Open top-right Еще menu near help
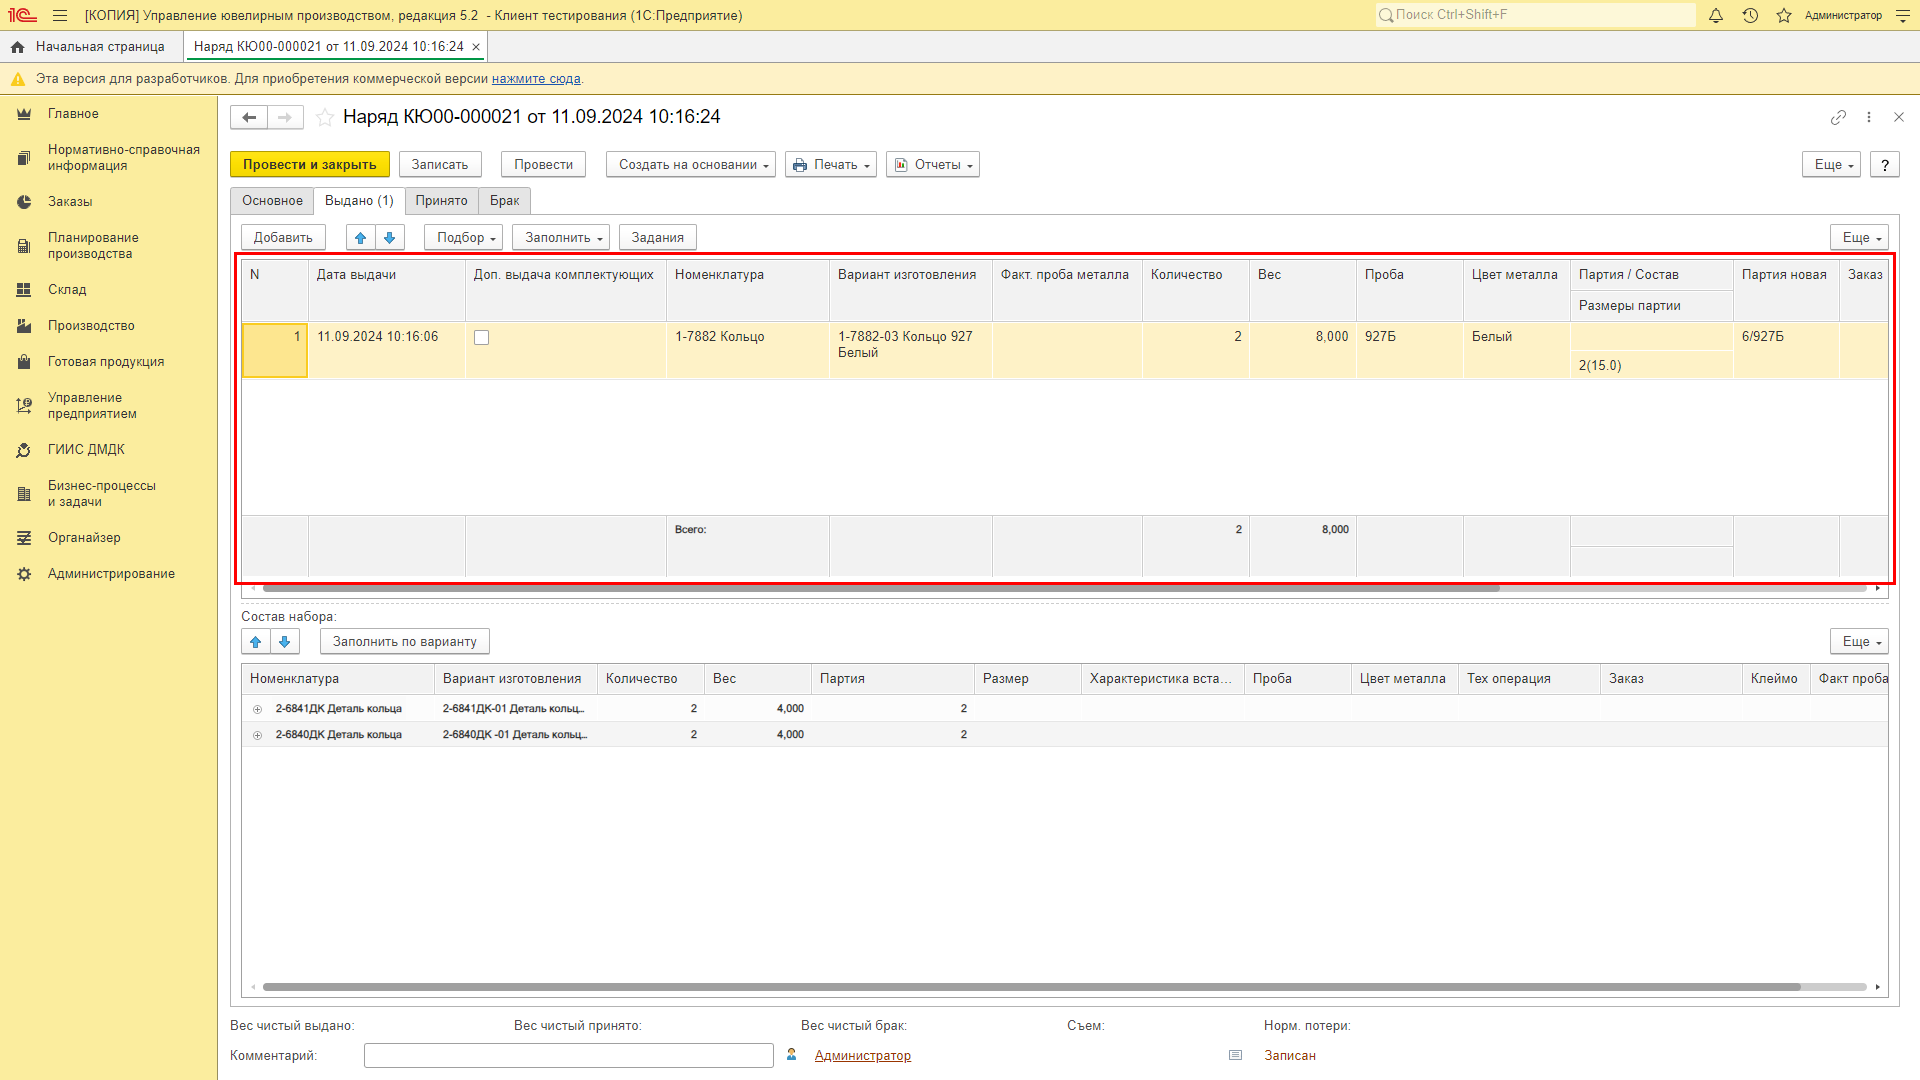1920x1080 pixels. [1832, 165]
